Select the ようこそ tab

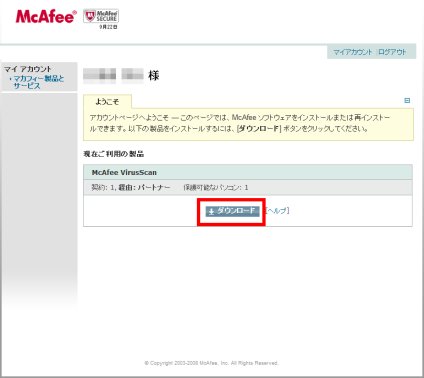107,102
